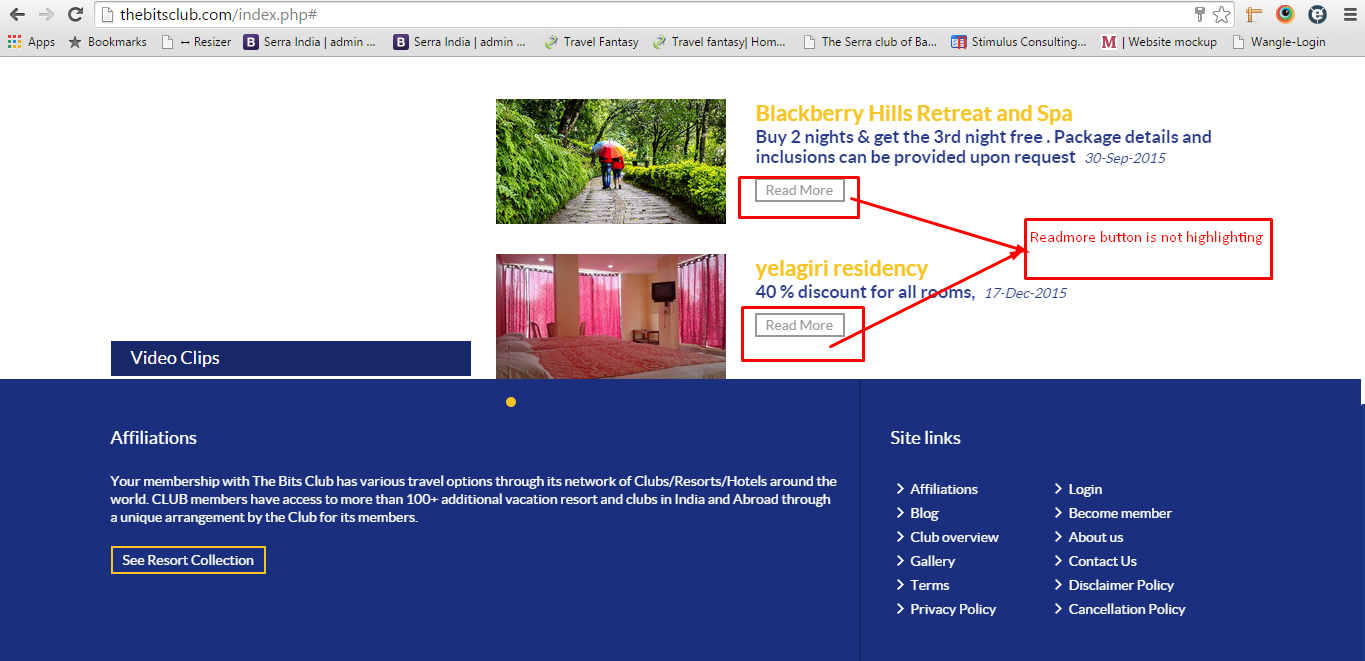Screen dimensions: 1365x661
Task: Open the Blackberry Hills walkway thumbnail
Action: [610, 161]
